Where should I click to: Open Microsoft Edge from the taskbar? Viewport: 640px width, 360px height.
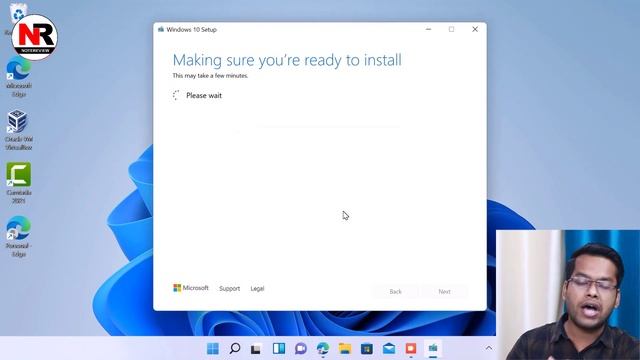tap(323, 349)
